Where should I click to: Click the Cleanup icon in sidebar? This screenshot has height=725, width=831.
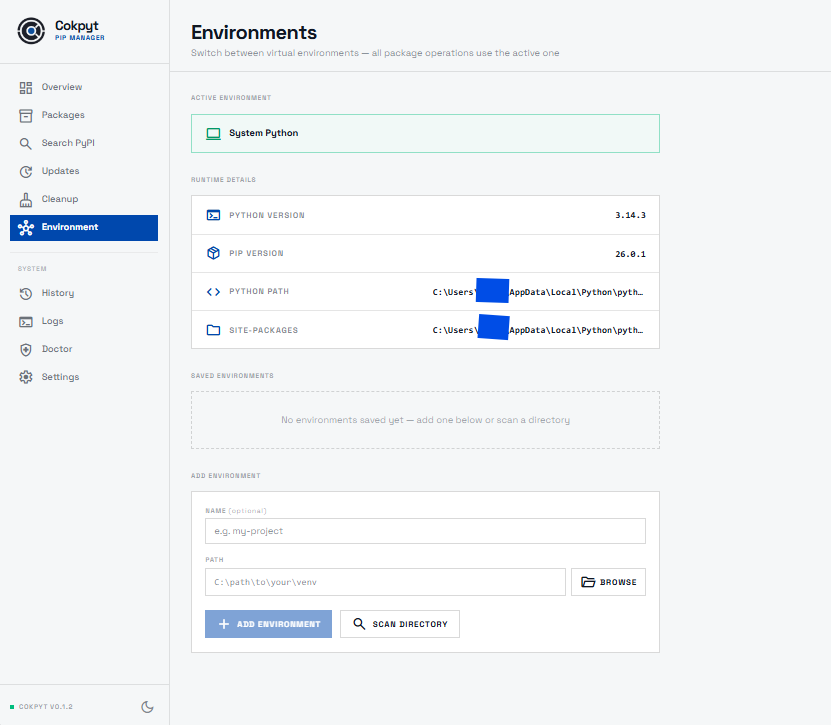point(26,199)
